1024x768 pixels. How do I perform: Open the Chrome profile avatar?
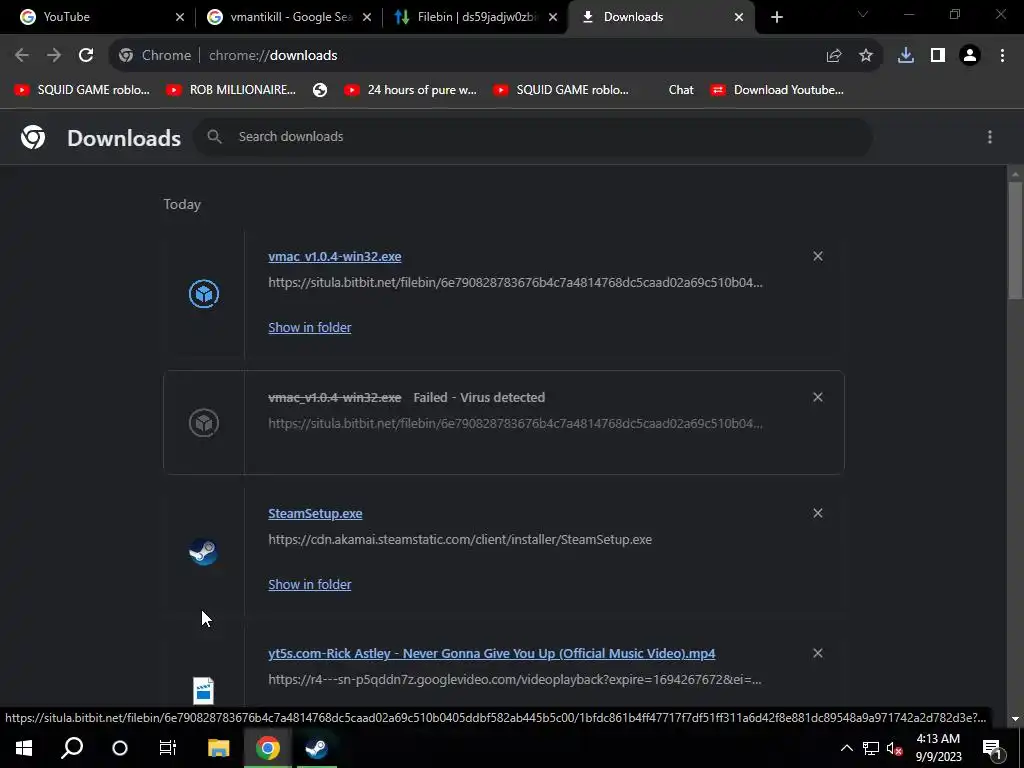[x=970, y=56]
